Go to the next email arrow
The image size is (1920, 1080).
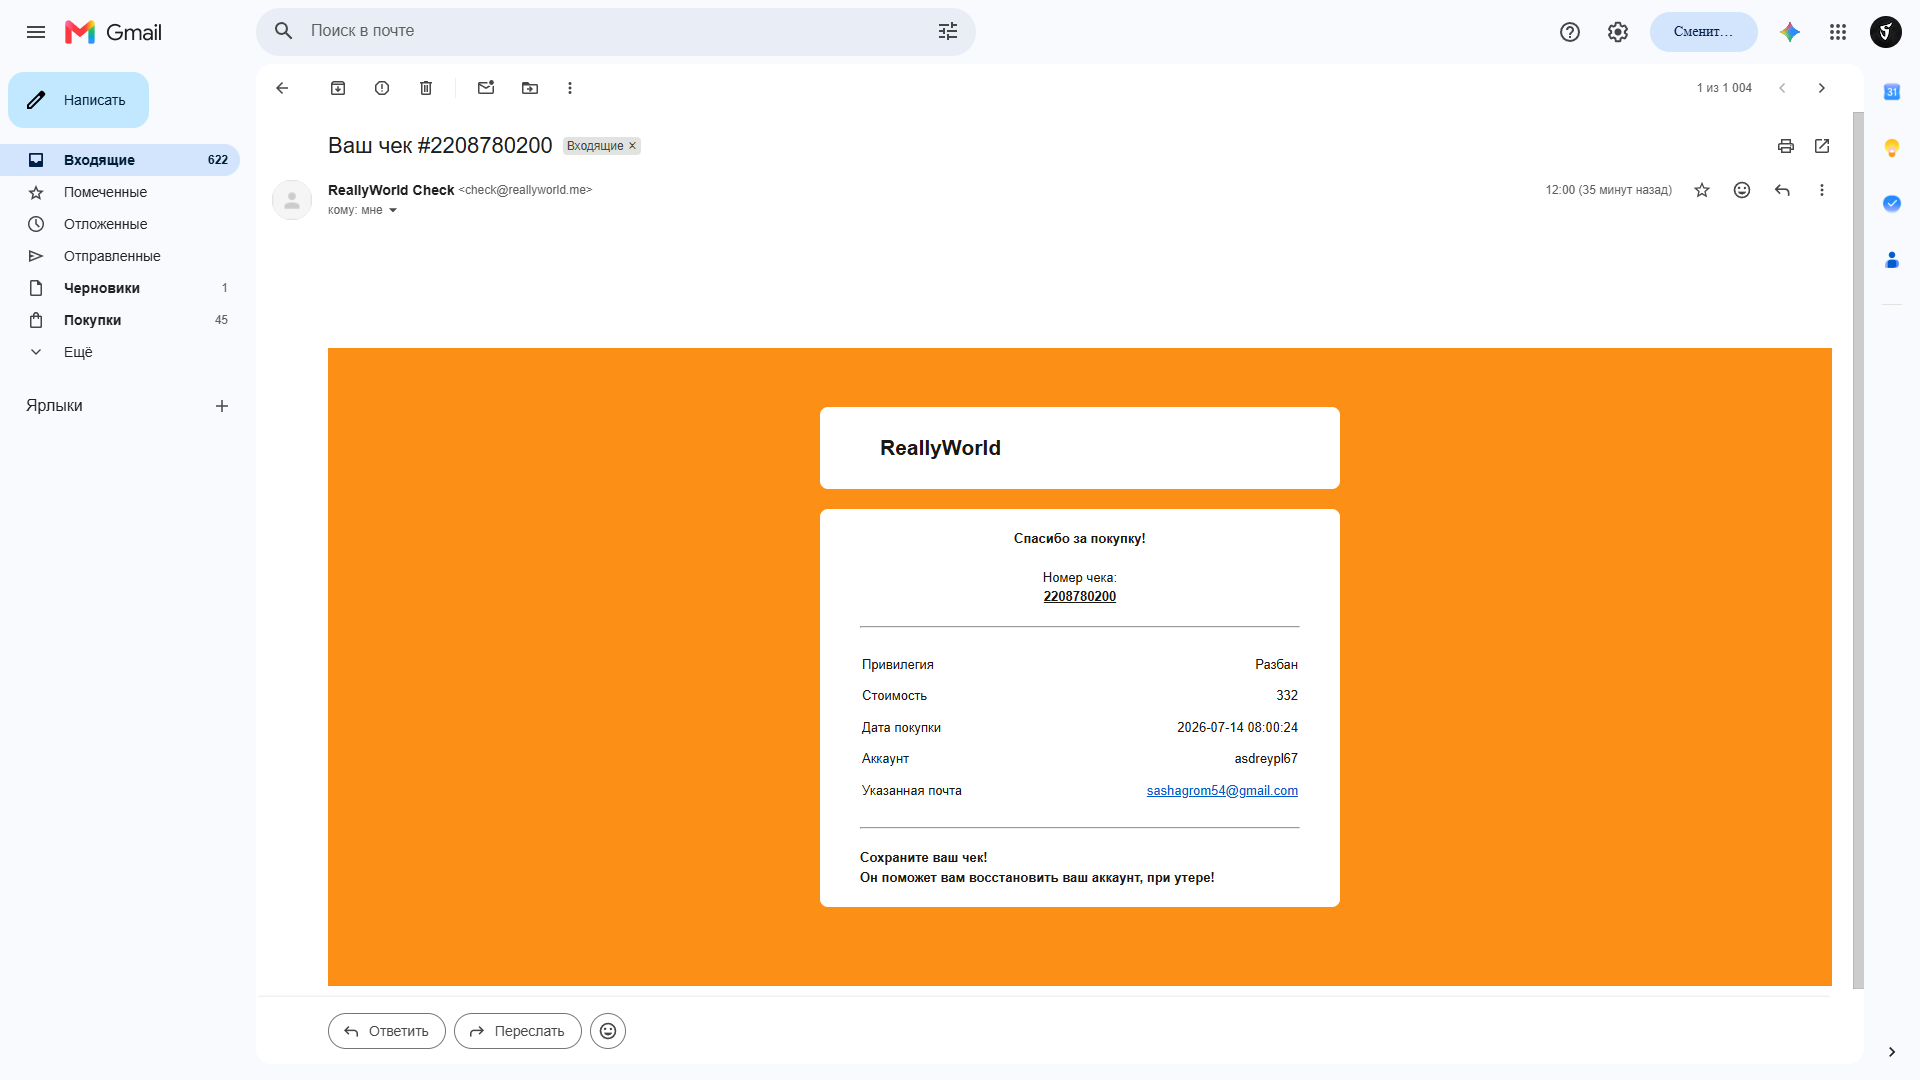(x=1822, y=88)
